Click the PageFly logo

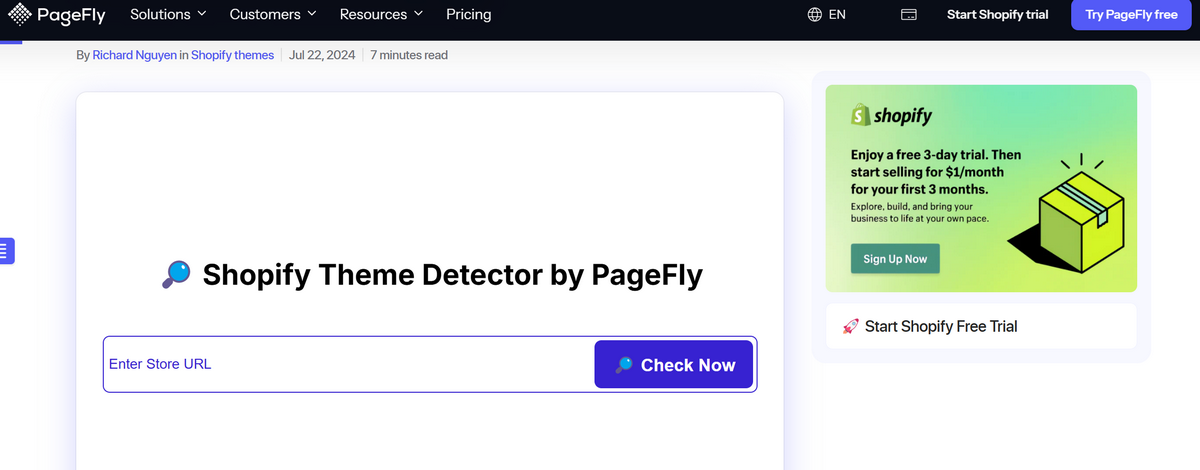[57, 15]
